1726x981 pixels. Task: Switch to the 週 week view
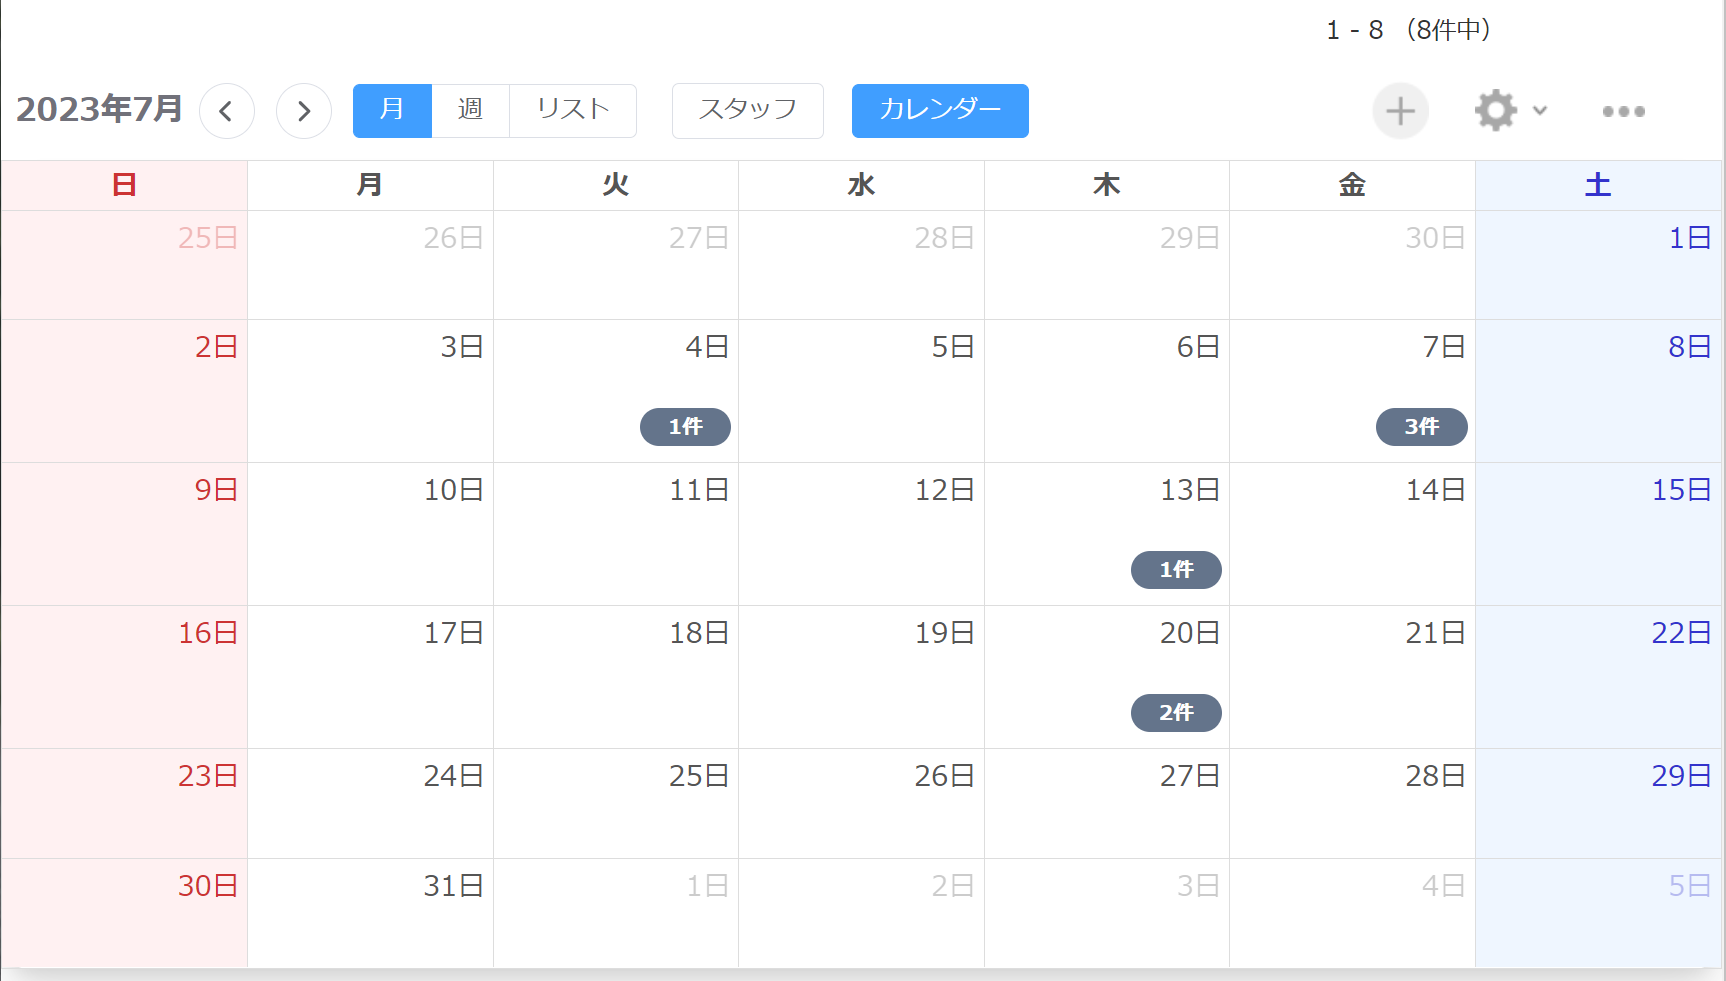[x=471, y=110]
